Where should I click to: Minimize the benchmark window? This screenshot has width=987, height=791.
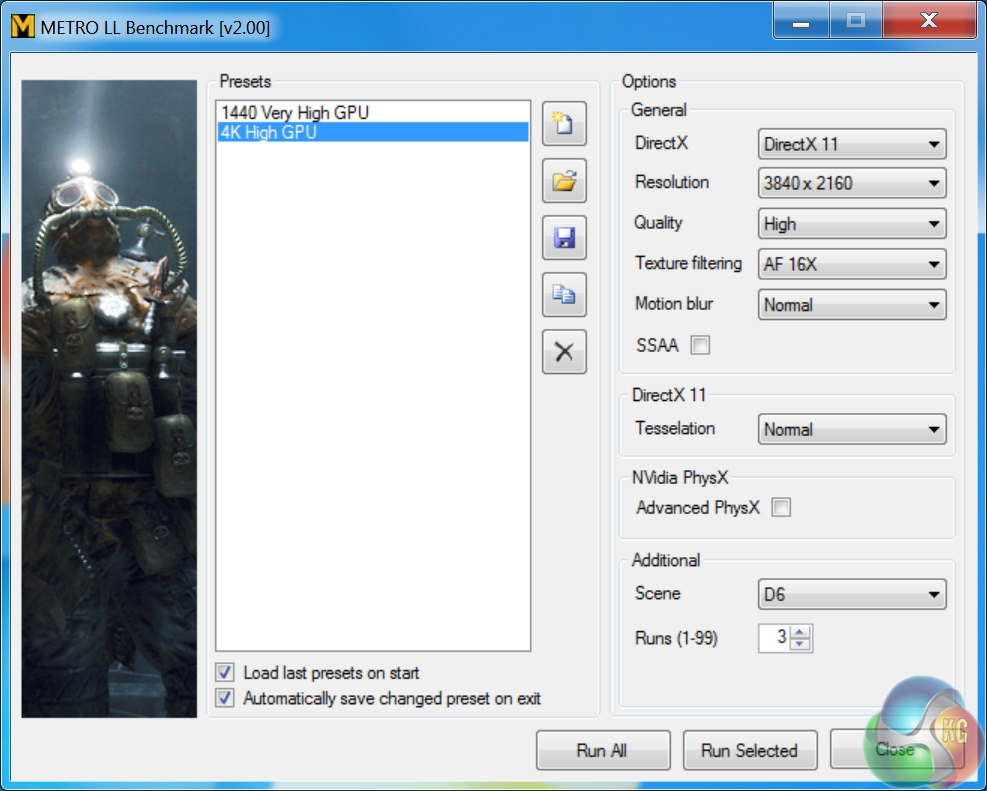tap(801, 21)
